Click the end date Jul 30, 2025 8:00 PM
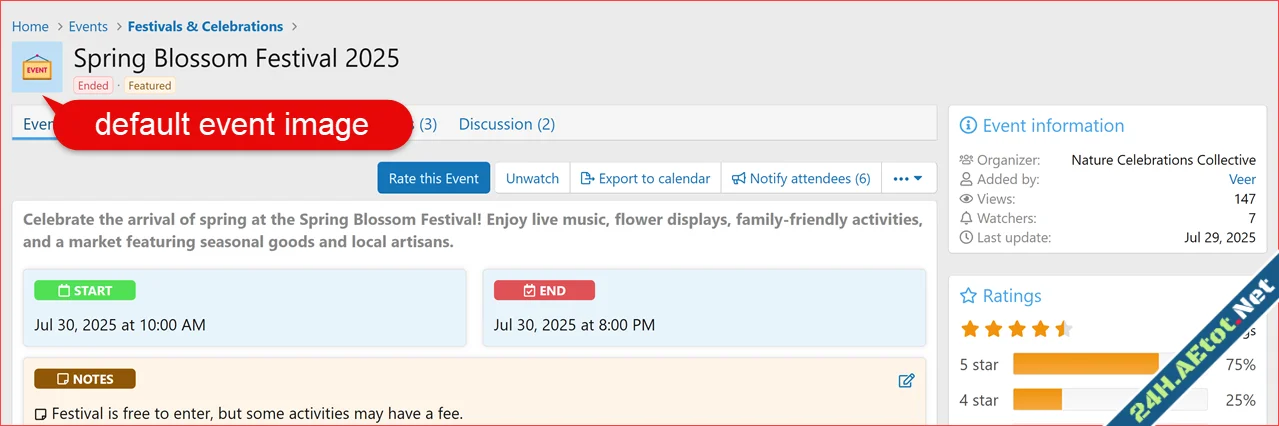Screen dimensions: 1279x426 pos(575,325)
